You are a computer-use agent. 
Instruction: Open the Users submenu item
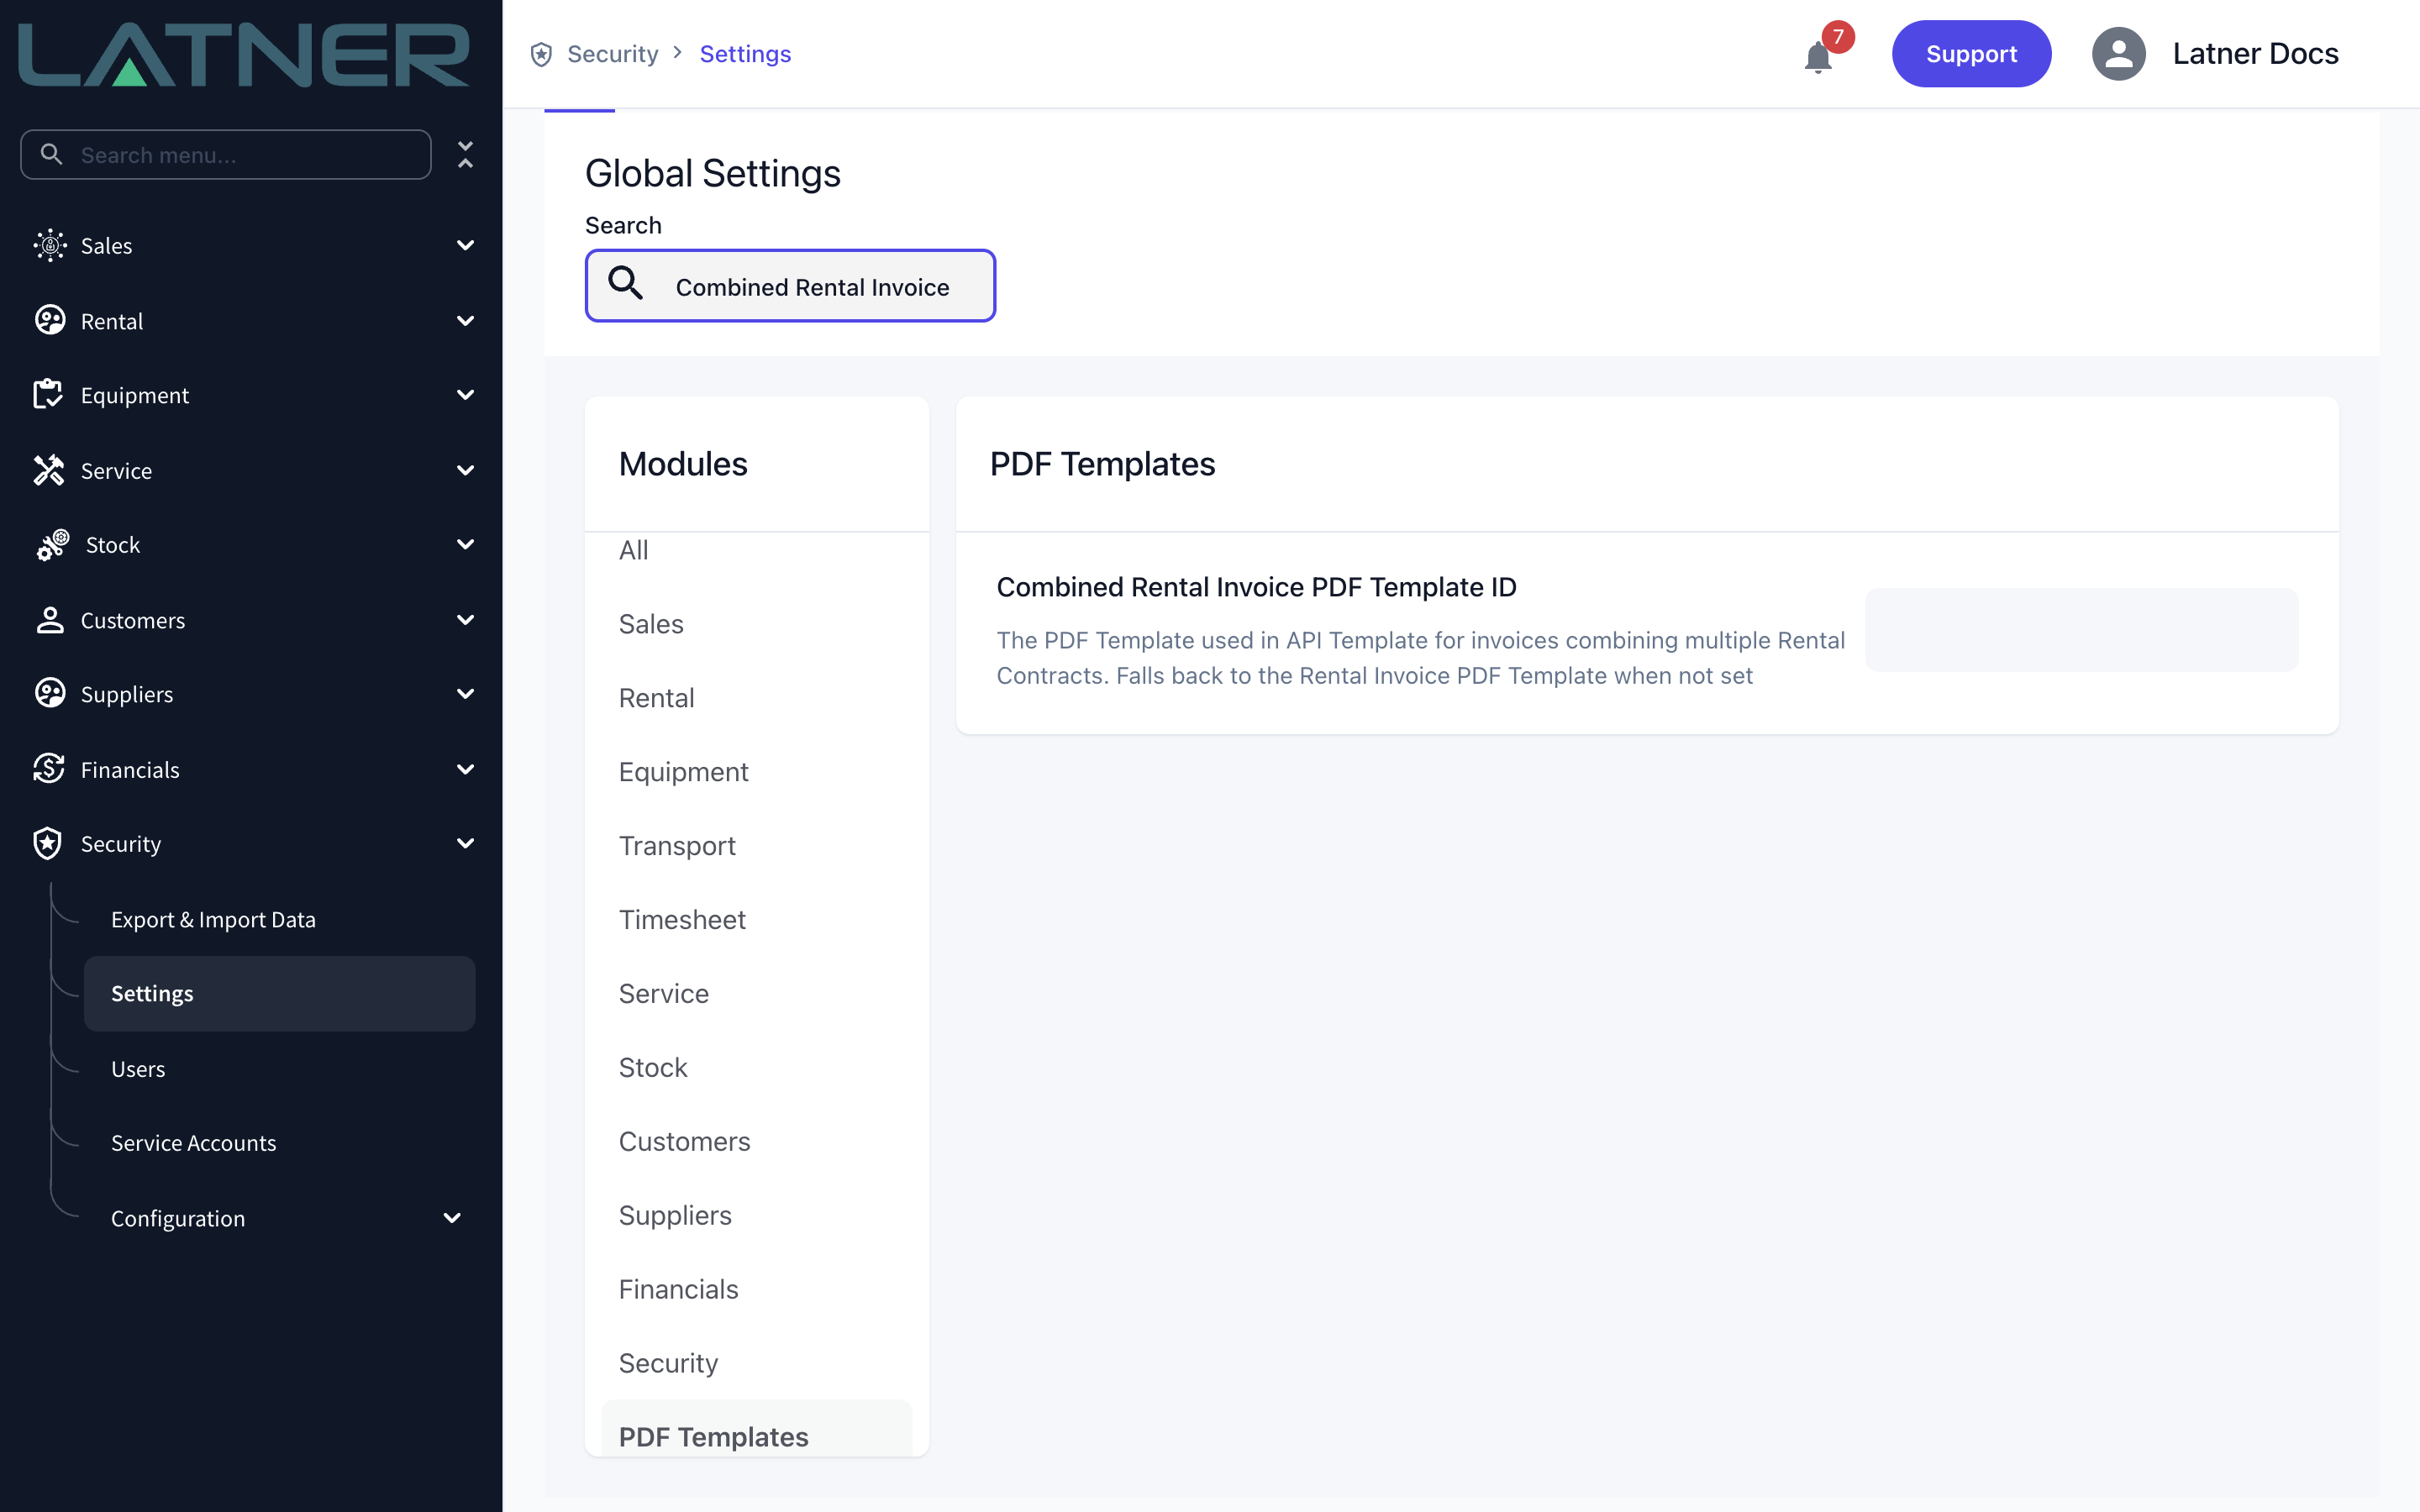click(x=138, y=1069)
